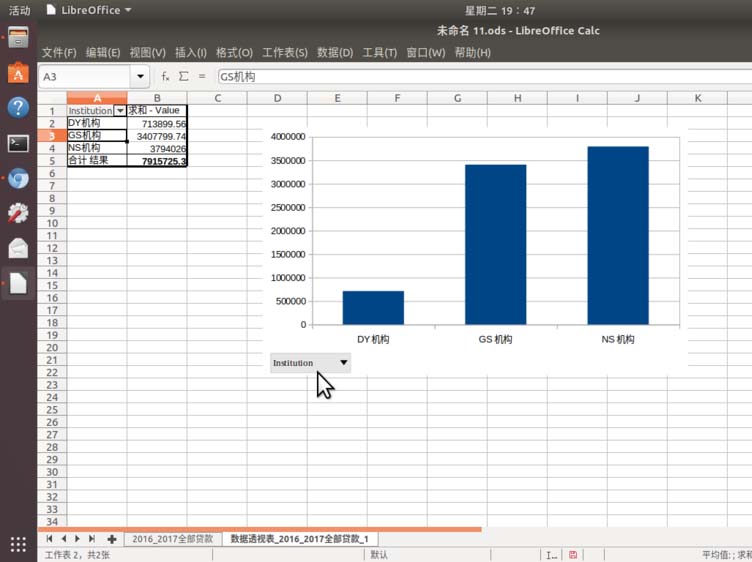Screen dimensions: 752x562
Task: Open Help icon in the dock
Action: [x=18, y=108]
